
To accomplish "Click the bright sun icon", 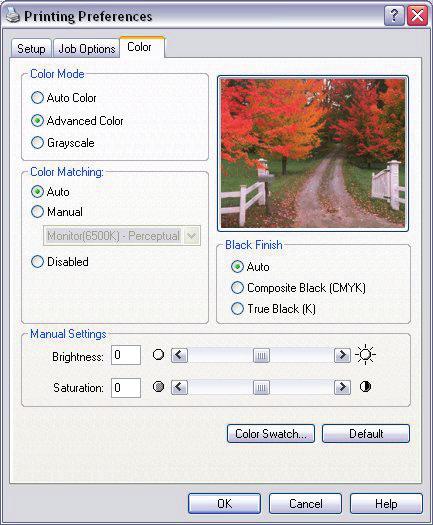I will tap(365, 355).
